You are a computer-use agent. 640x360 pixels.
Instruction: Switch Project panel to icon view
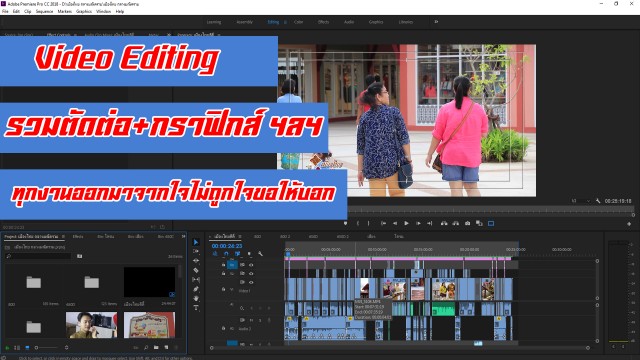click(27, 348)
